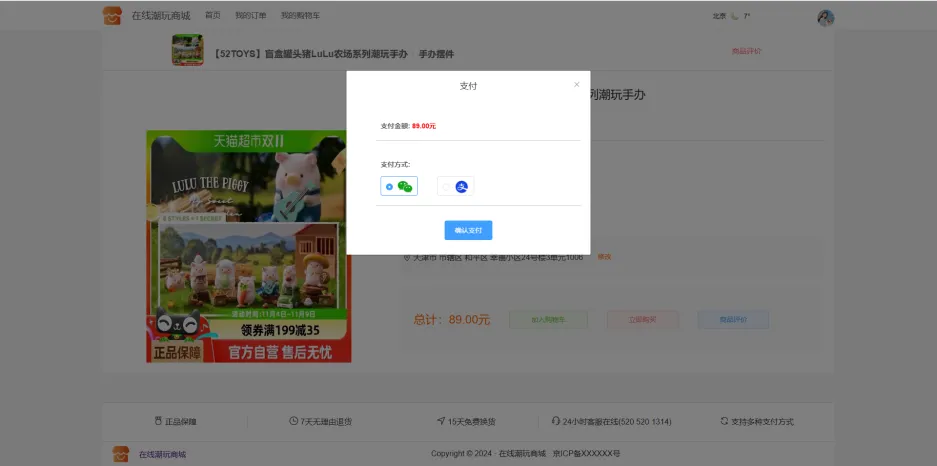Select the Alipay radio option

(446, 187)
